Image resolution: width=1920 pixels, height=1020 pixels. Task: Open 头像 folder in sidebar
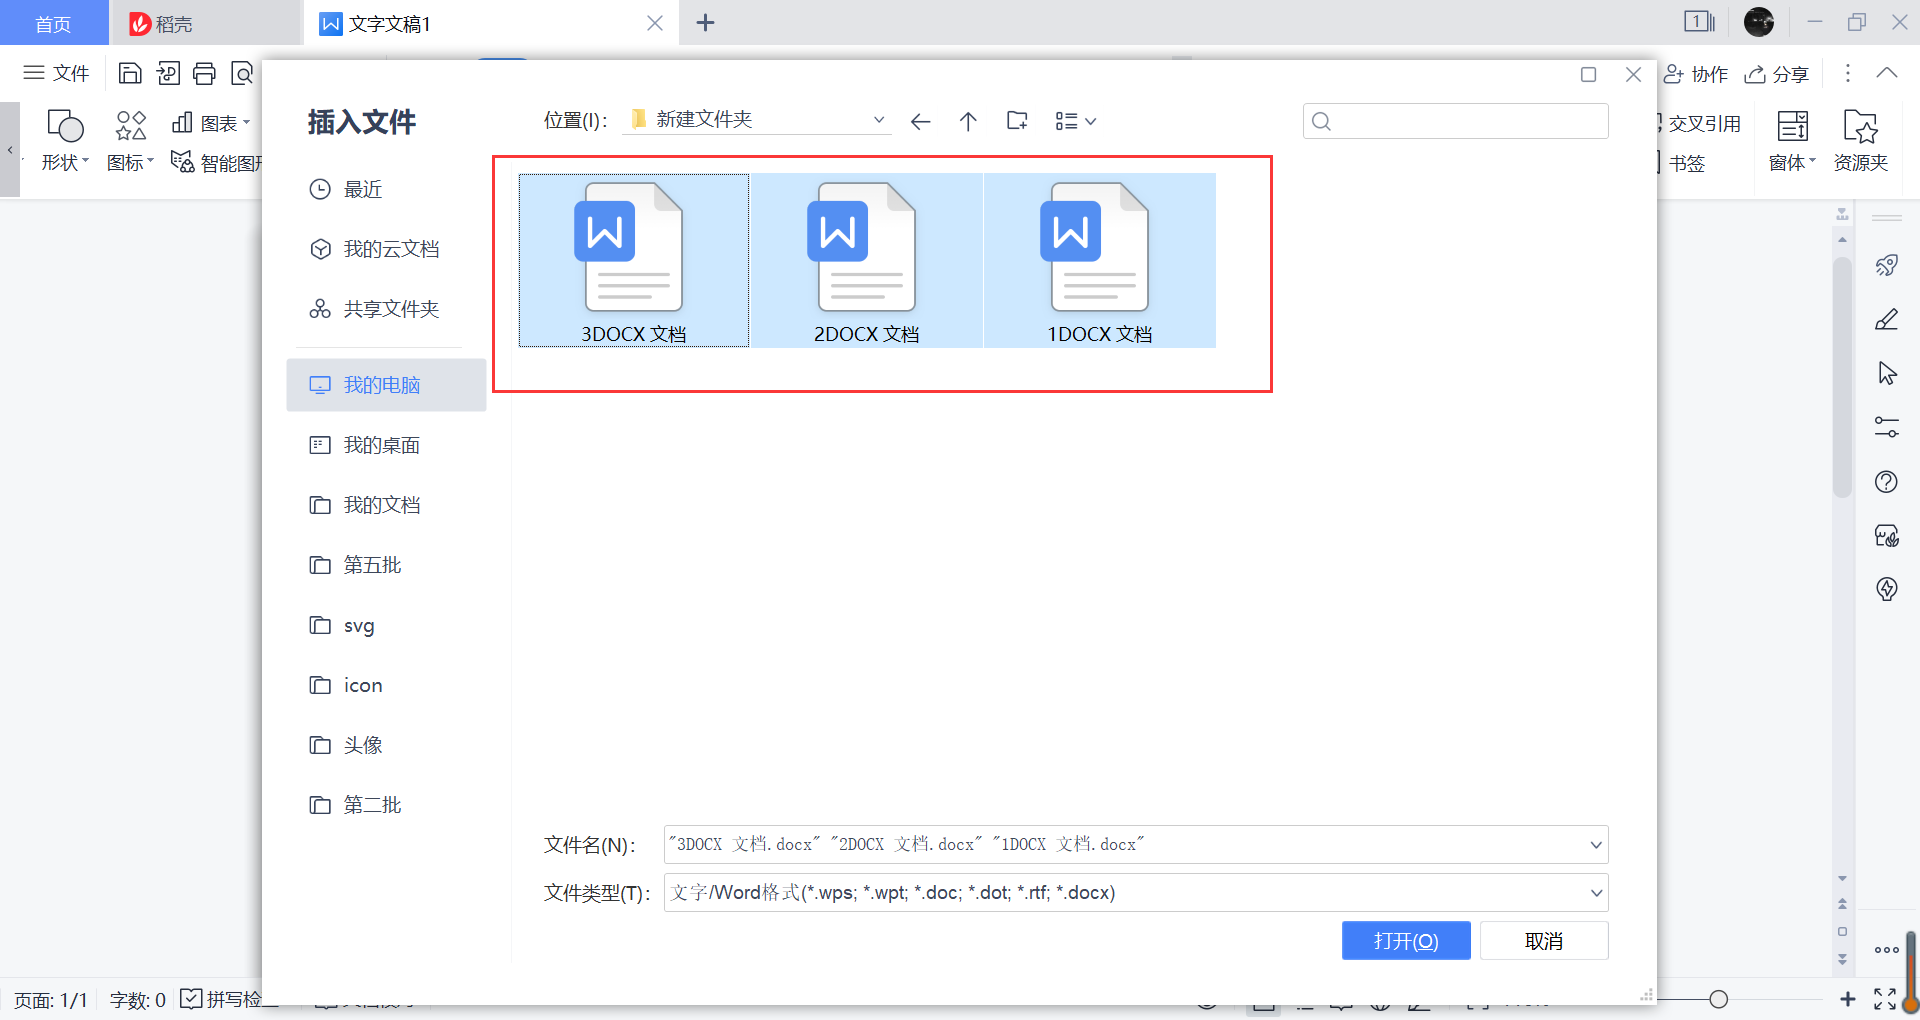[x=386, y=745]
